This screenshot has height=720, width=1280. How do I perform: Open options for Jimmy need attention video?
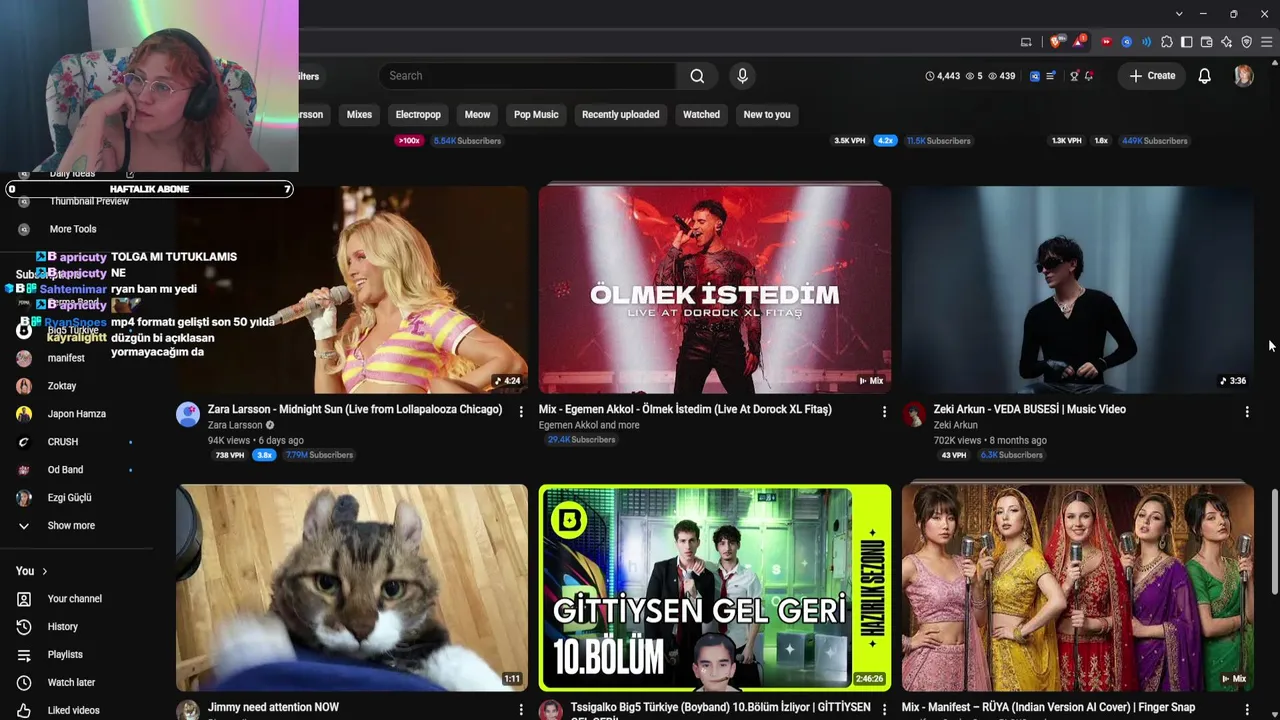[521, 709]
